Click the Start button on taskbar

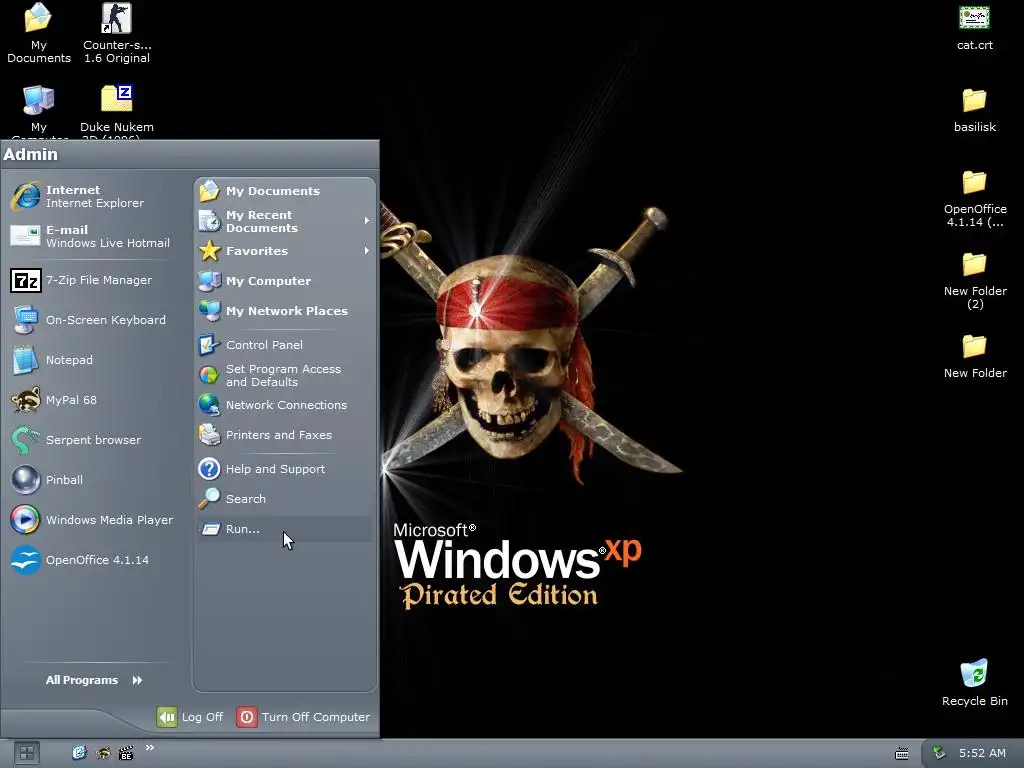pyautogui.click(x=27, y=753)
